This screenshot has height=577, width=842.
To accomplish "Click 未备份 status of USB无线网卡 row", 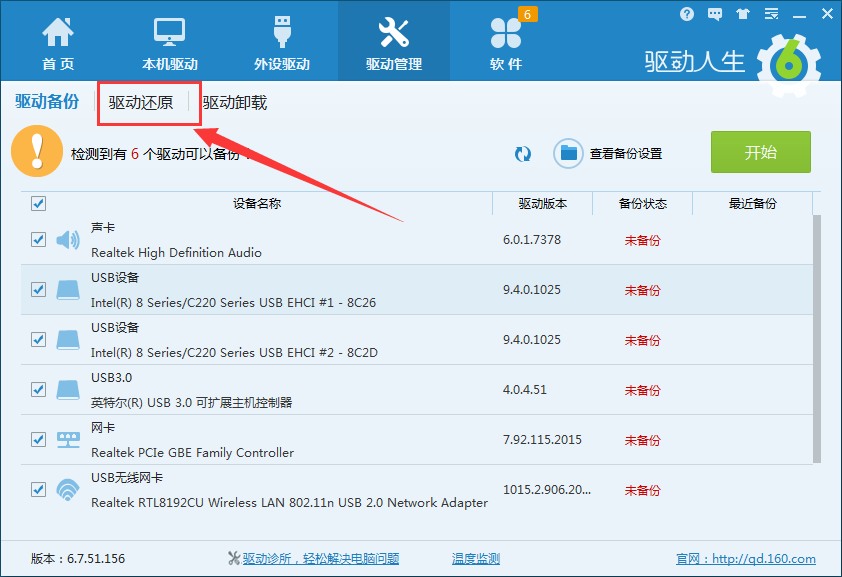I will pyautogui.click(x=642, y=490).
